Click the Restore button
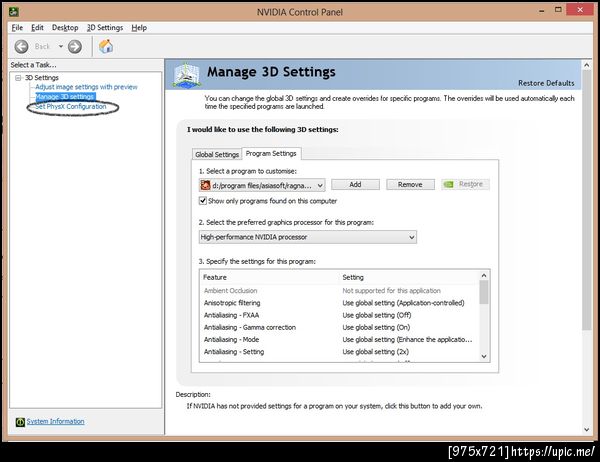Viewport: 600px width, 462px height. 465,184
